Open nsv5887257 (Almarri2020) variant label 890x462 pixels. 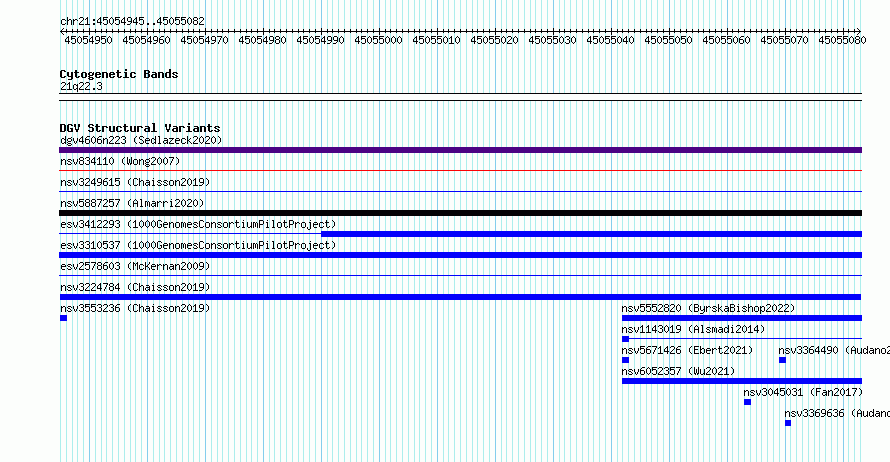132,203
